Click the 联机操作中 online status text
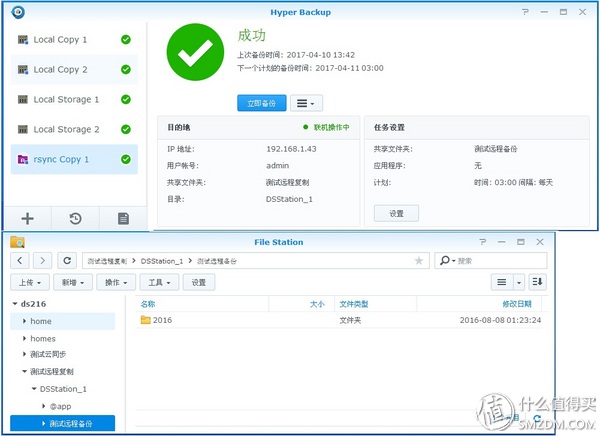The image size is (600, 436). [331, 127]
